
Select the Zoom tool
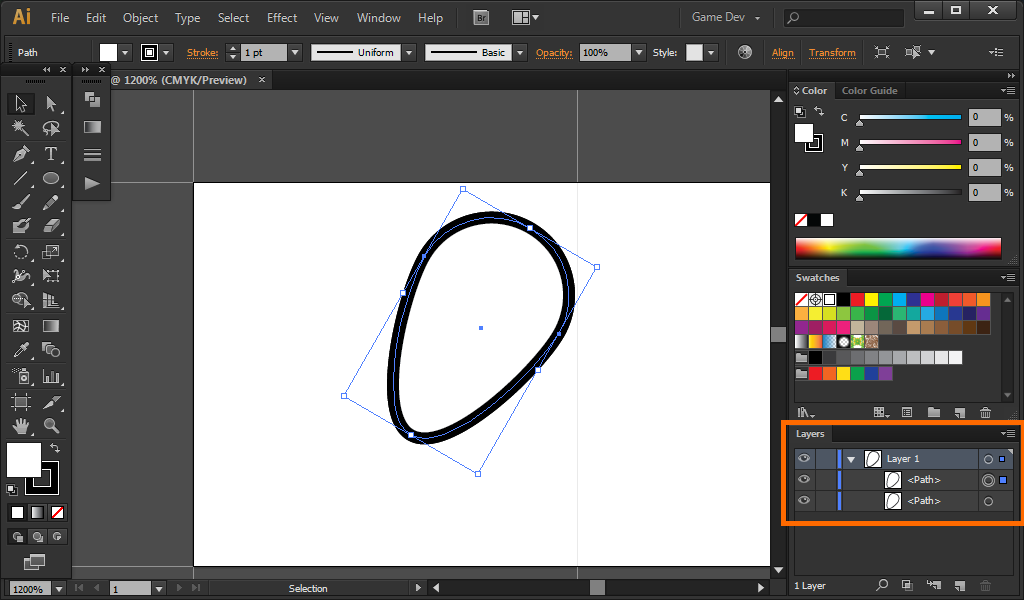(x=51, y=426)
